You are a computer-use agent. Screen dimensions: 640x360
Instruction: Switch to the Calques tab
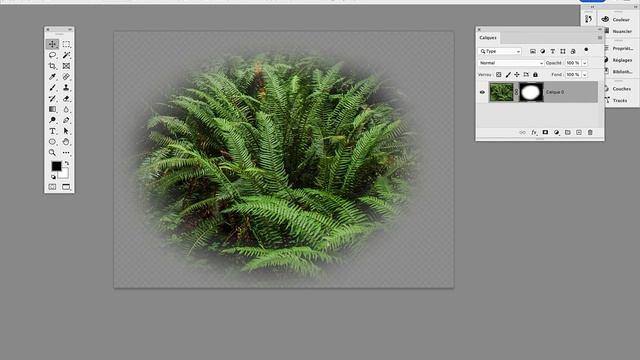click(488, 38)
